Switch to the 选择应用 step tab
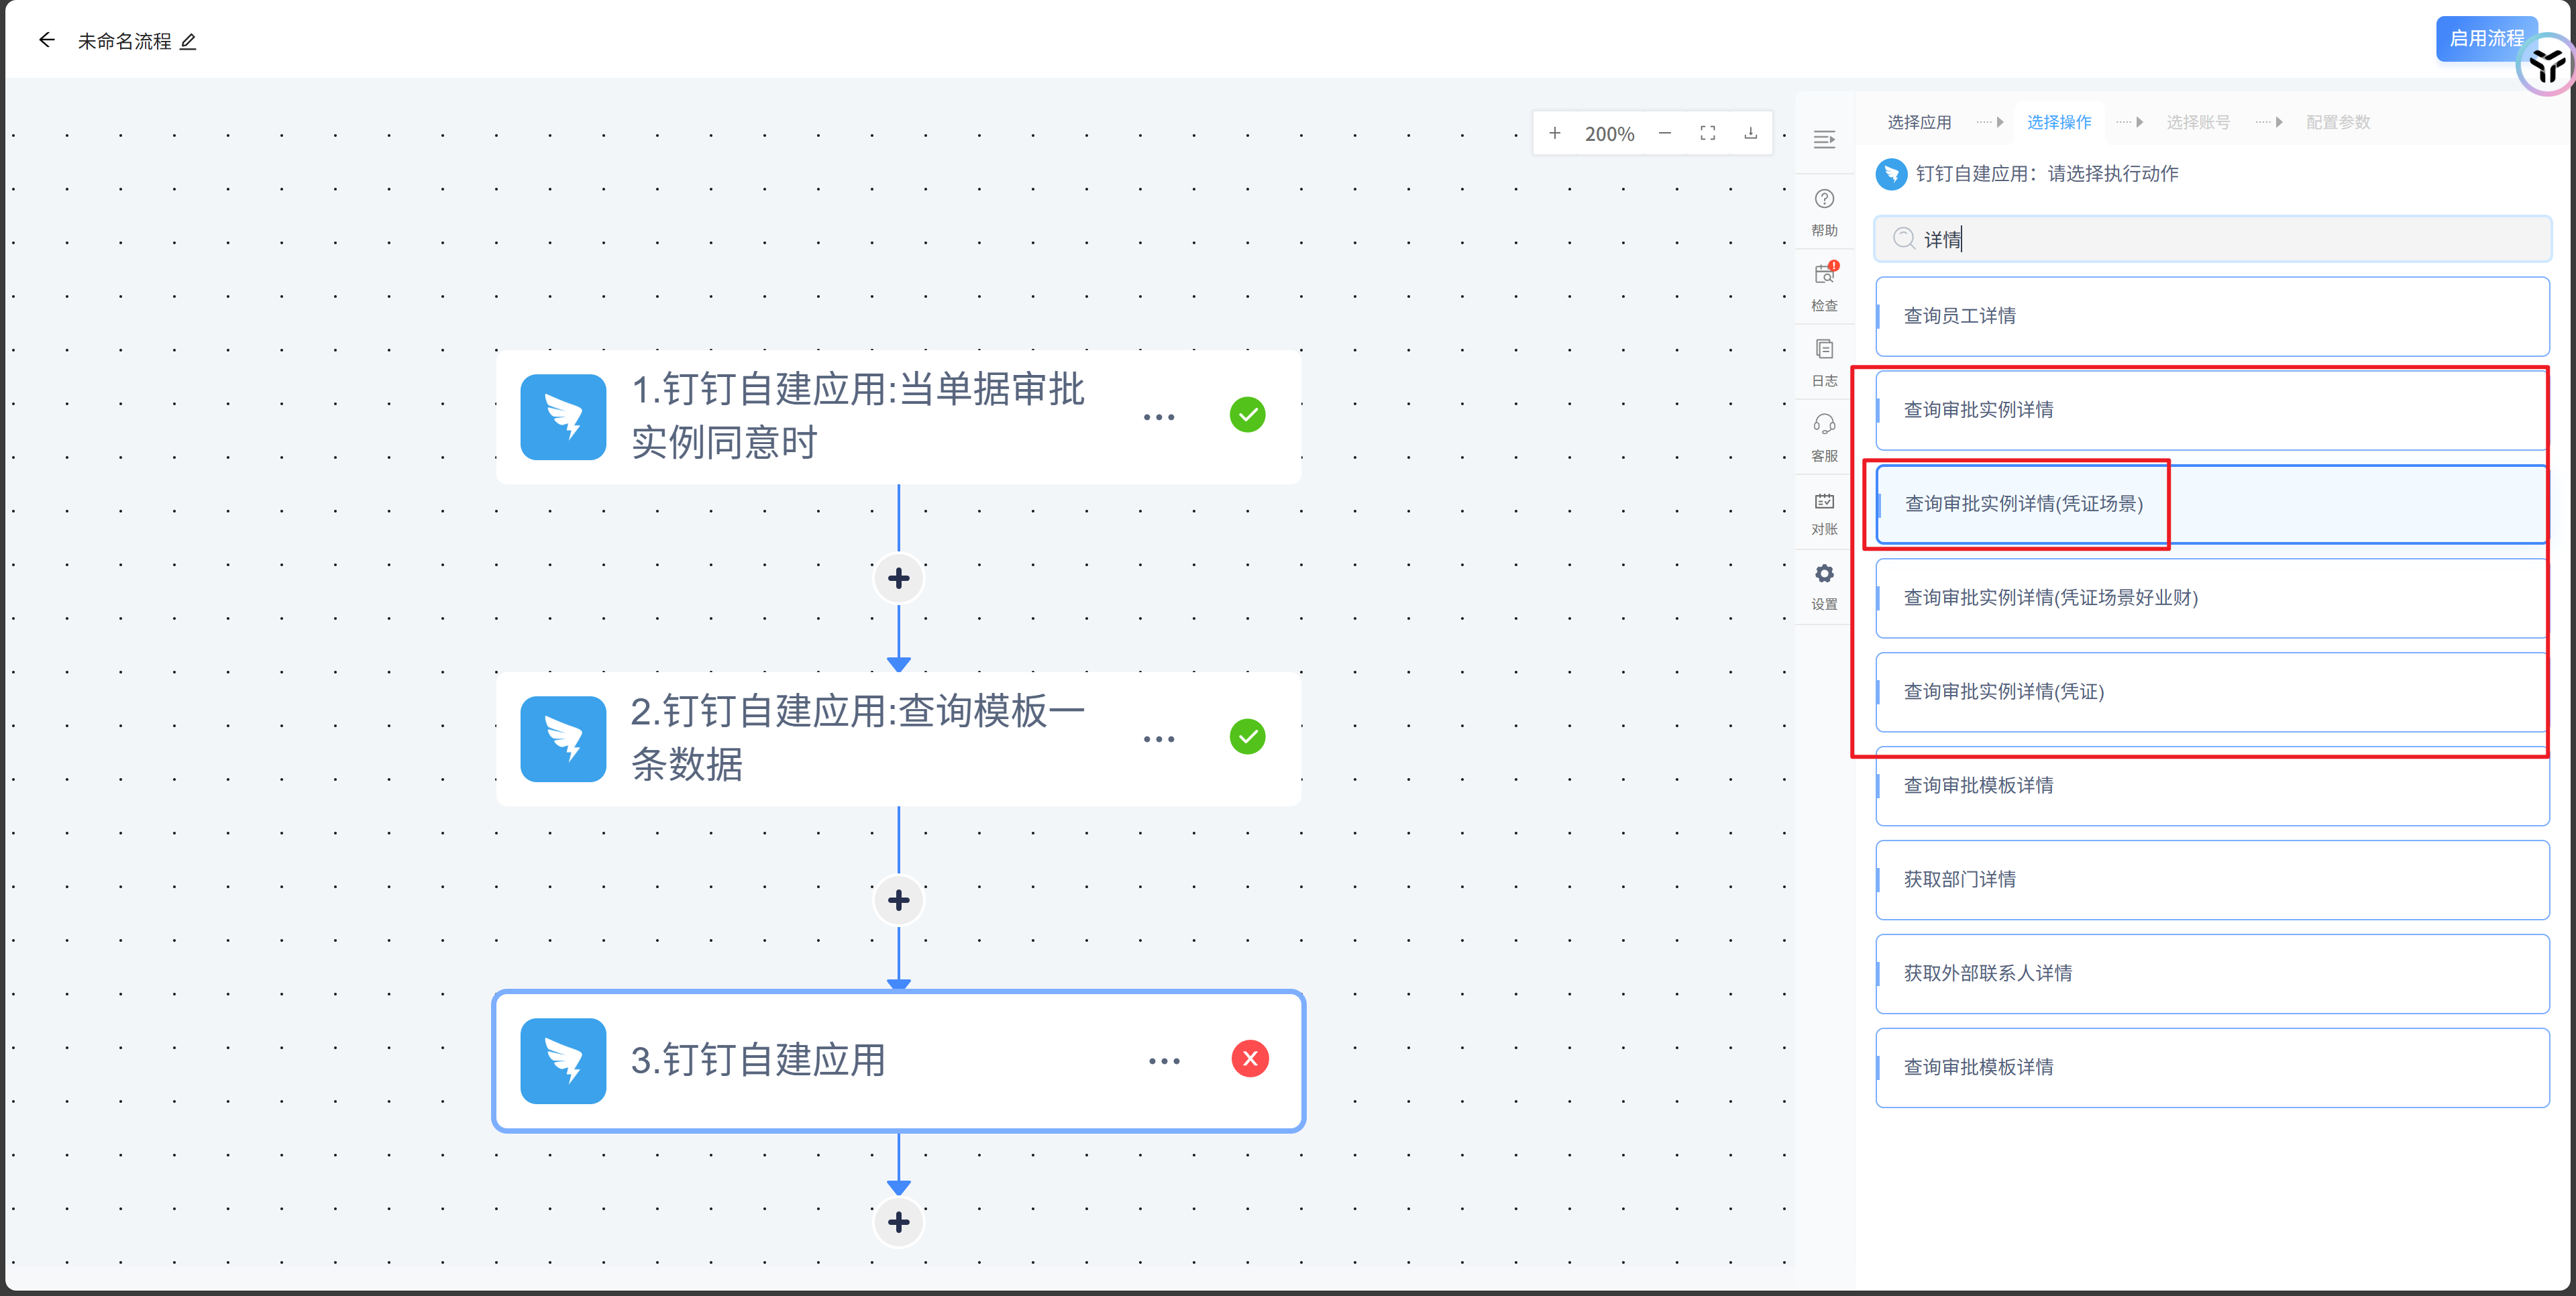Screen dimensions: 2576x1296 [1919, 122]
